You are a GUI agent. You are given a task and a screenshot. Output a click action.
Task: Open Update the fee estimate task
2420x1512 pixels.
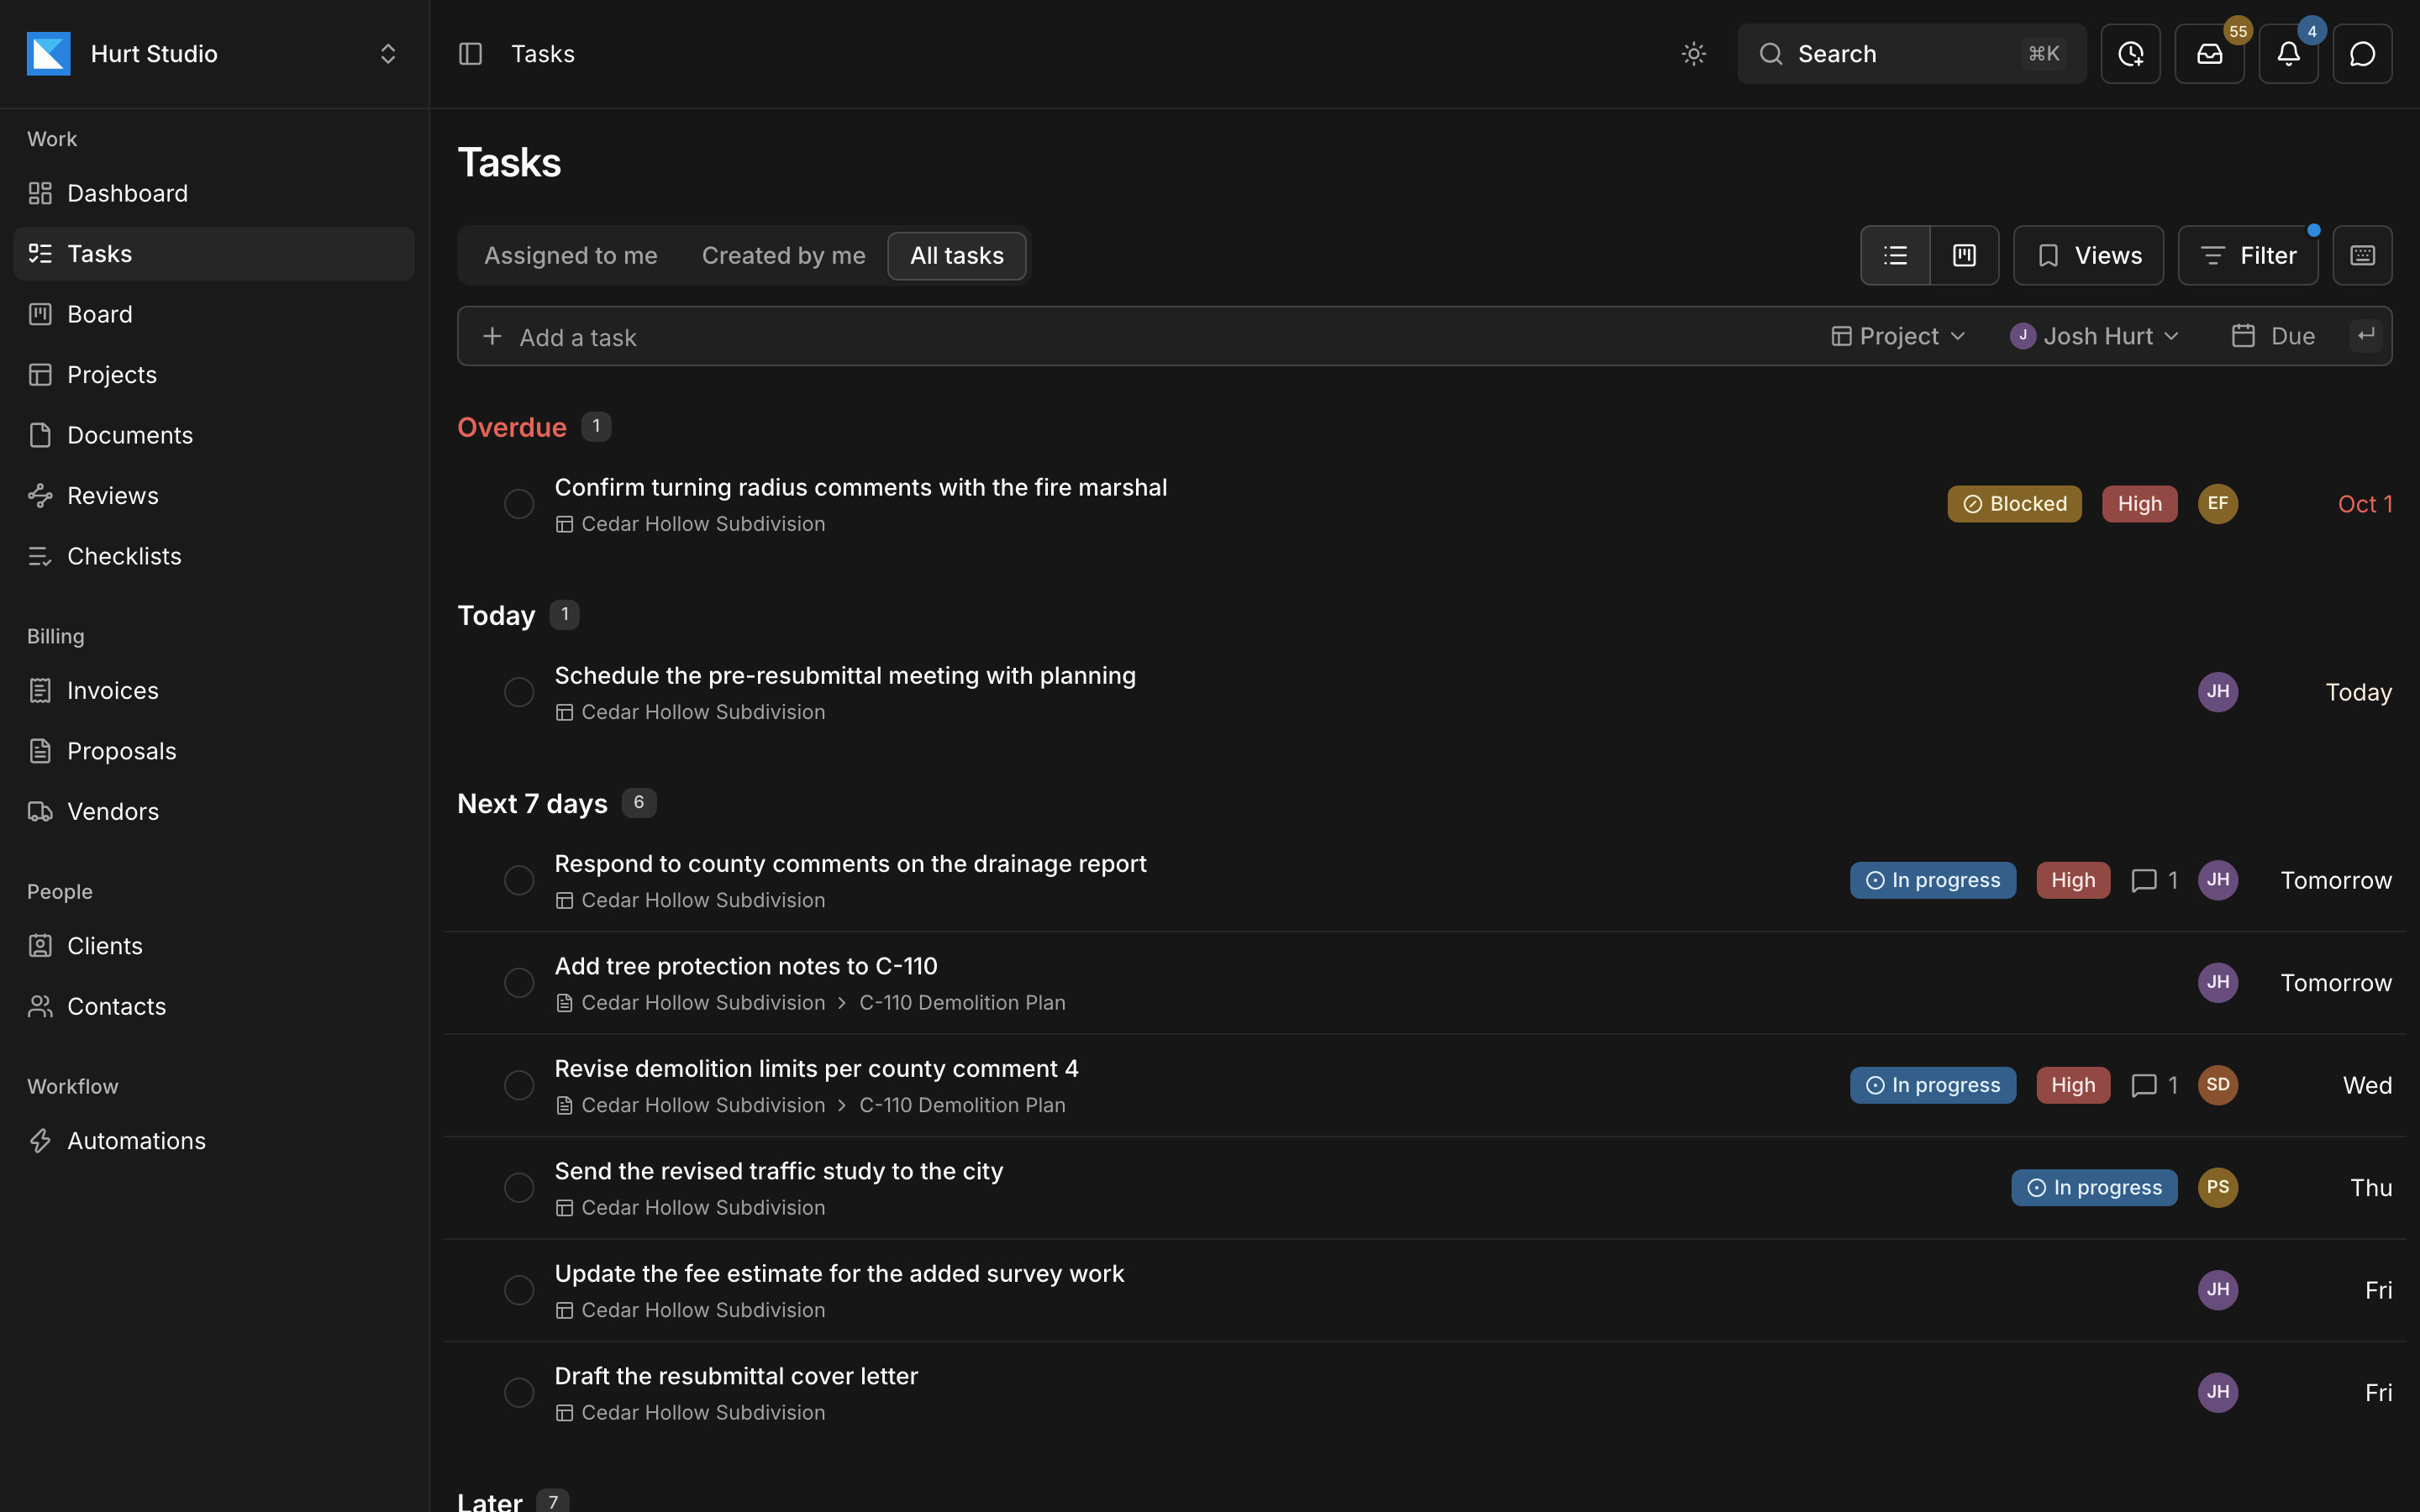839,1274
